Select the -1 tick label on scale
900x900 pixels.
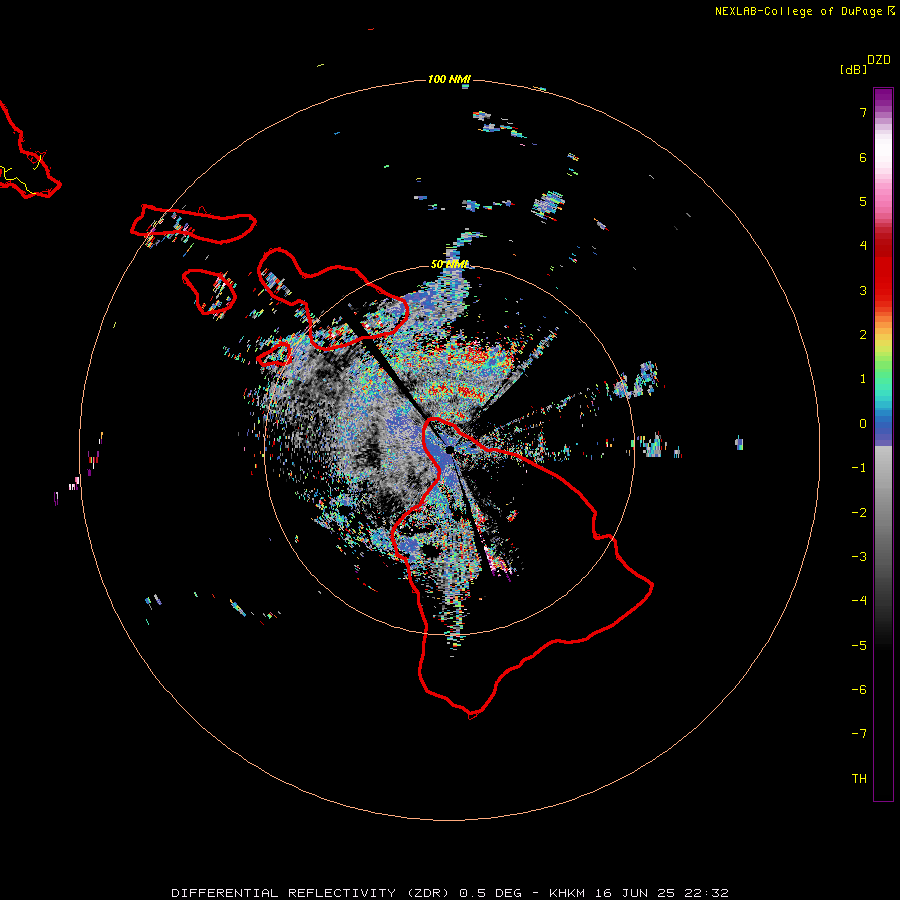[859, 468]
